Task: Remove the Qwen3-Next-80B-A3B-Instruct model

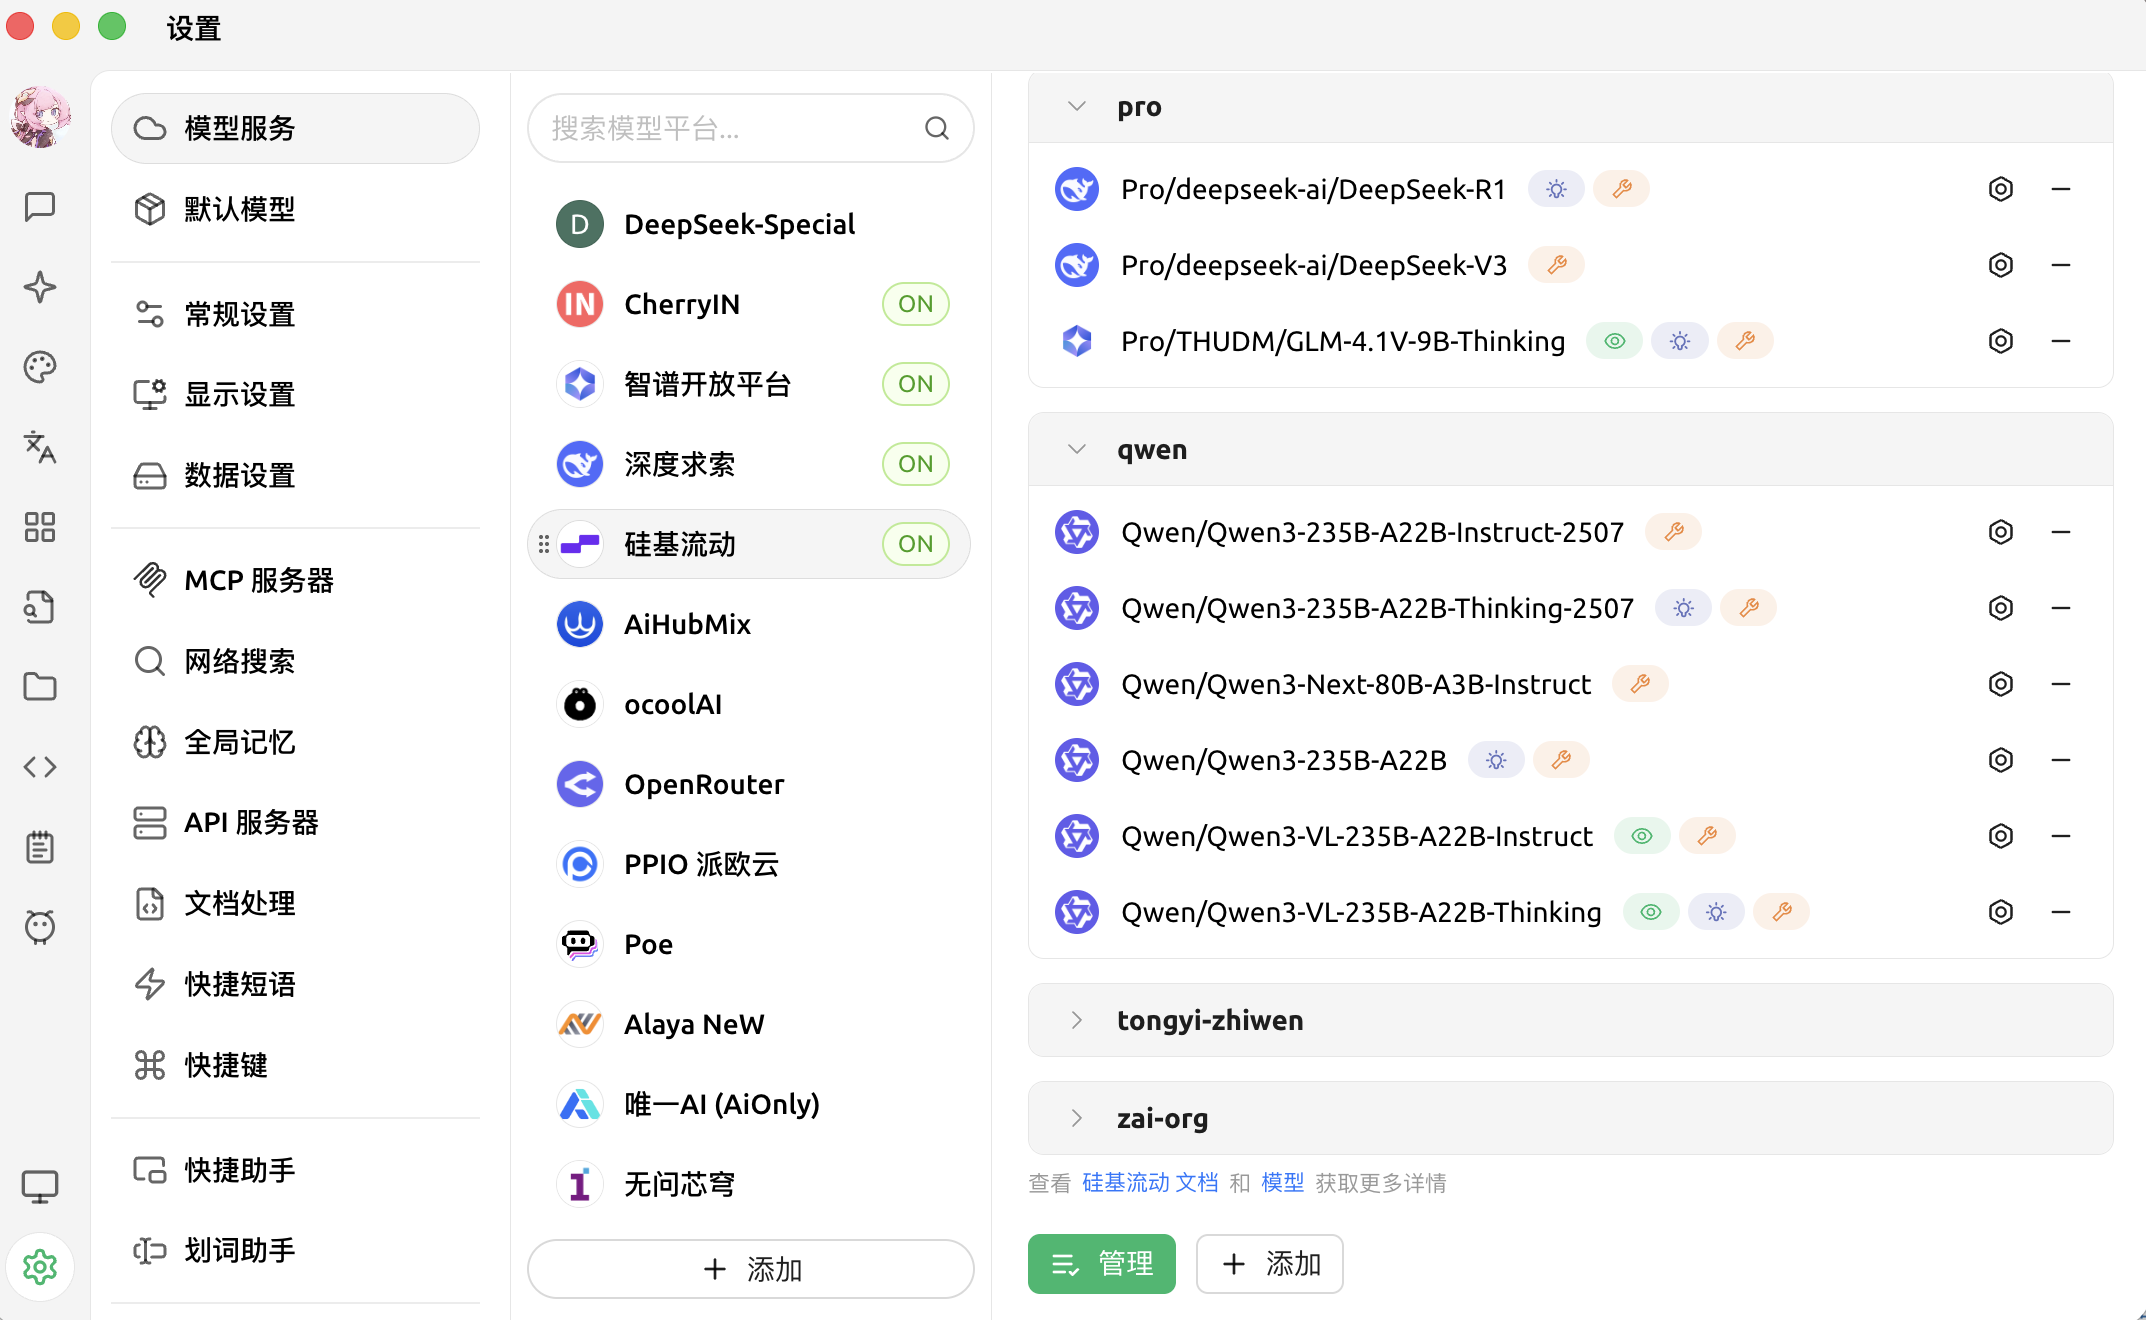Action: [2060, 684]
